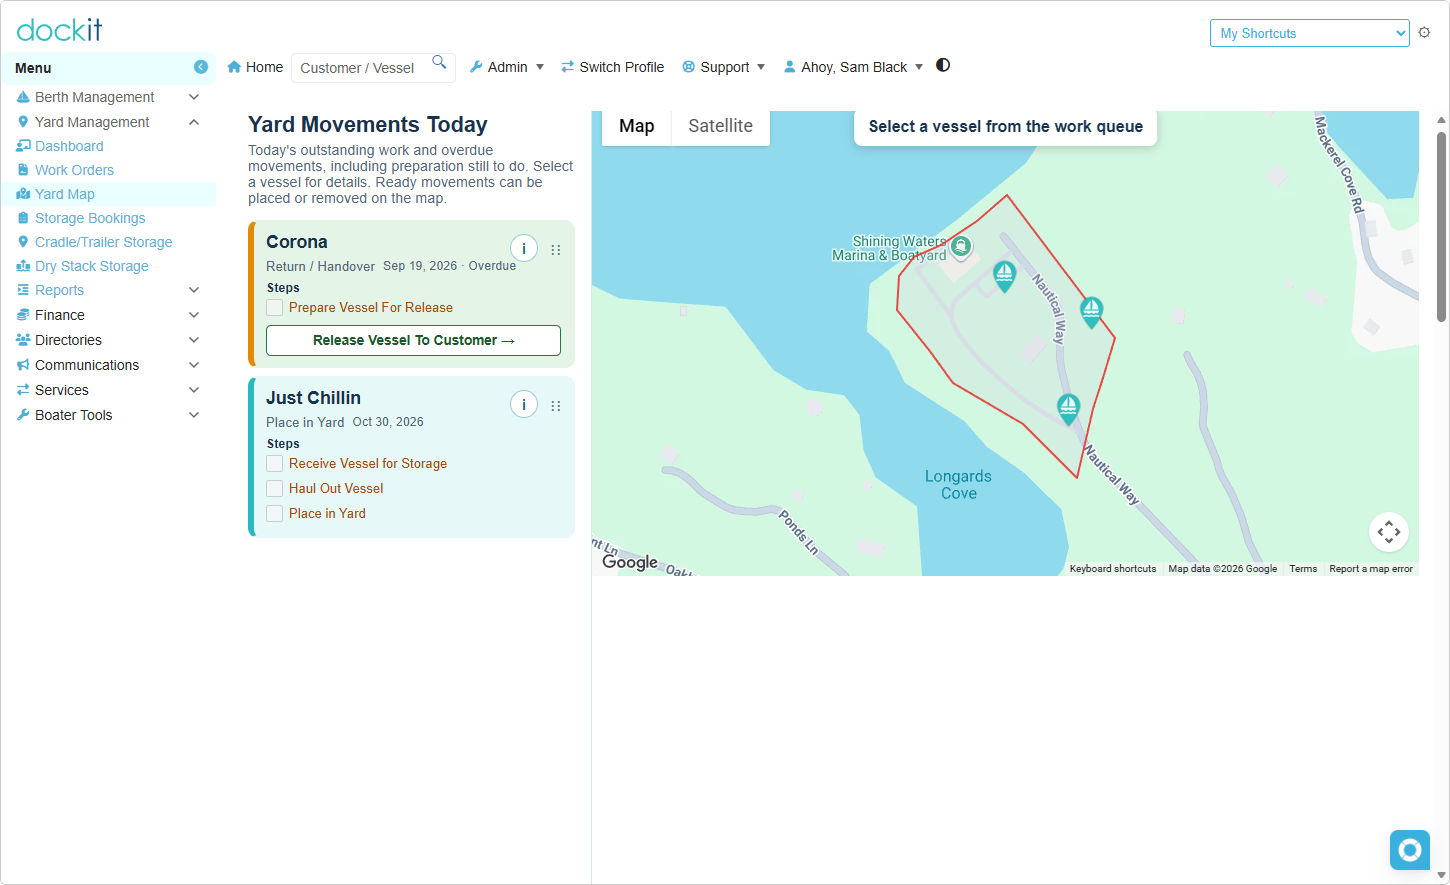Check Prepare Vessel For Release step
This screenshot has width=1450, height=885.
coord(274,308)
